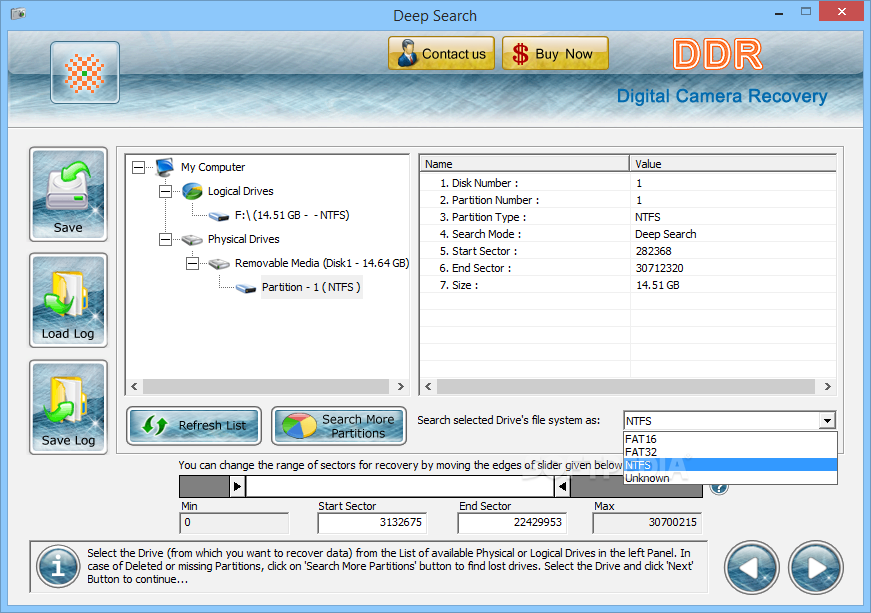
Task: Go to the next step arrow
Action: (x=815, y=567)
